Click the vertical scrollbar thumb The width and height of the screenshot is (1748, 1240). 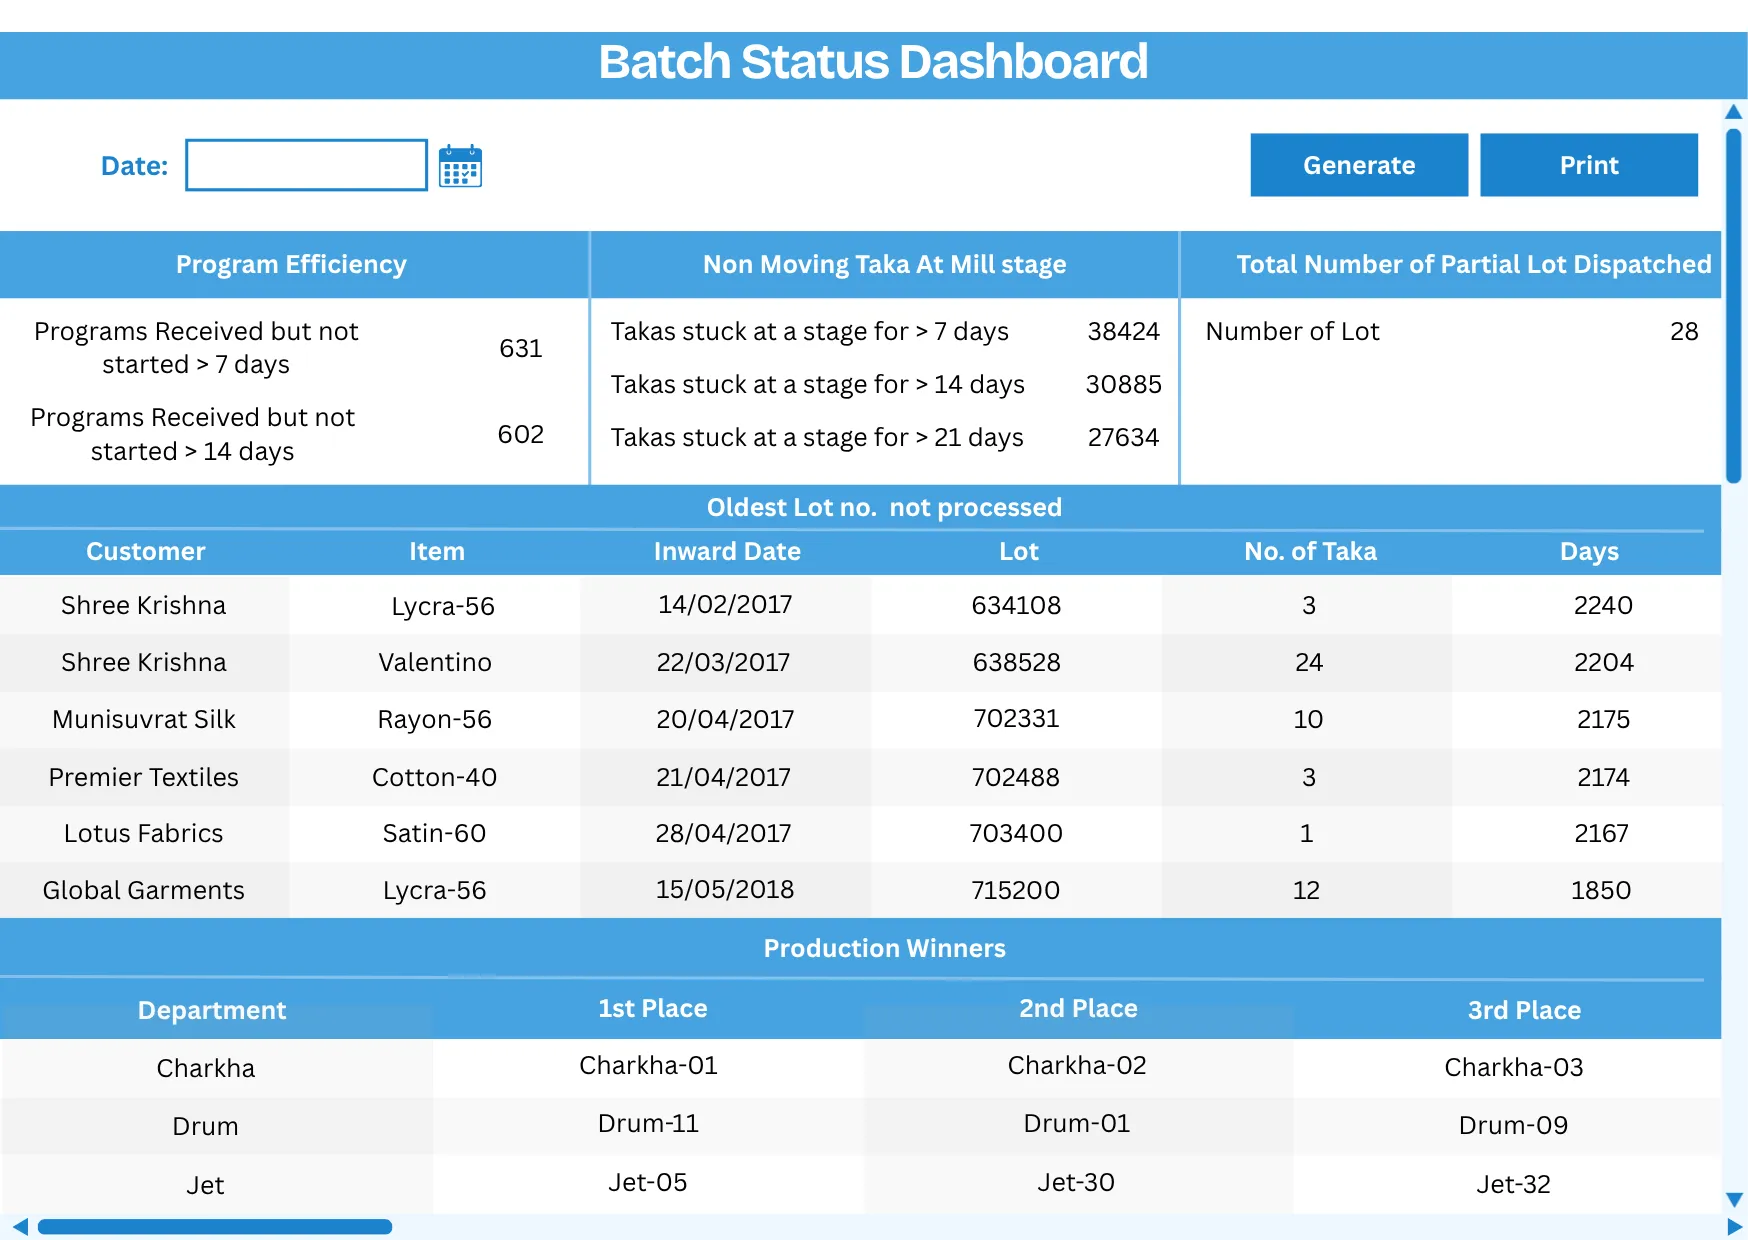(1734, 306)
